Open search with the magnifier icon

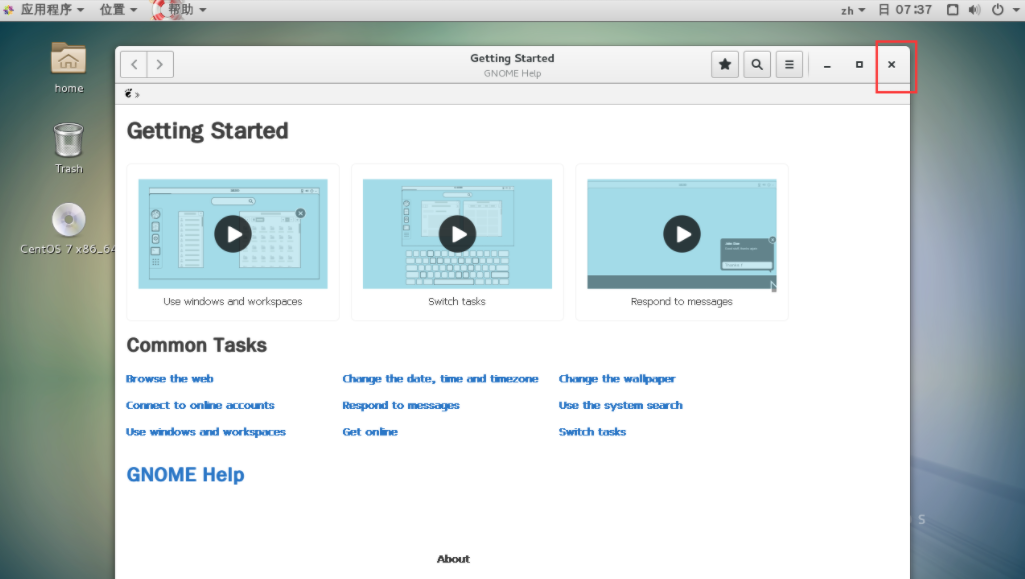(757, 64)
